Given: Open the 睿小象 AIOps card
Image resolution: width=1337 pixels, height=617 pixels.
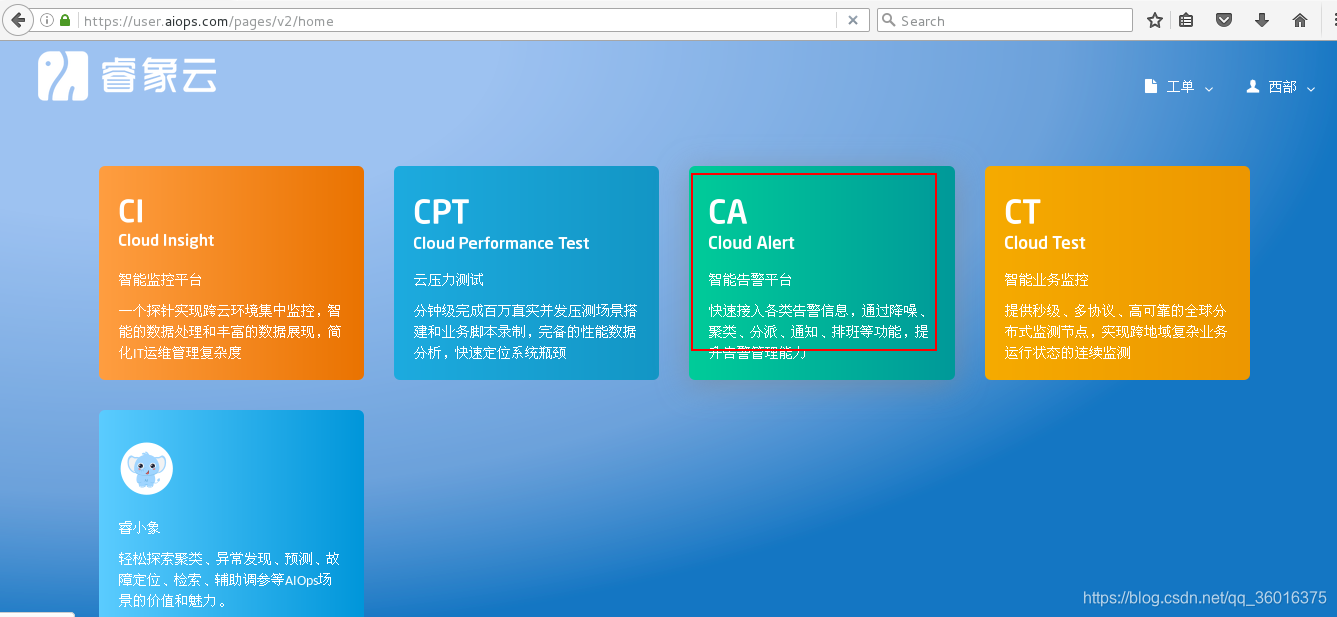Looking at the screenshot, I should (231, 513).
